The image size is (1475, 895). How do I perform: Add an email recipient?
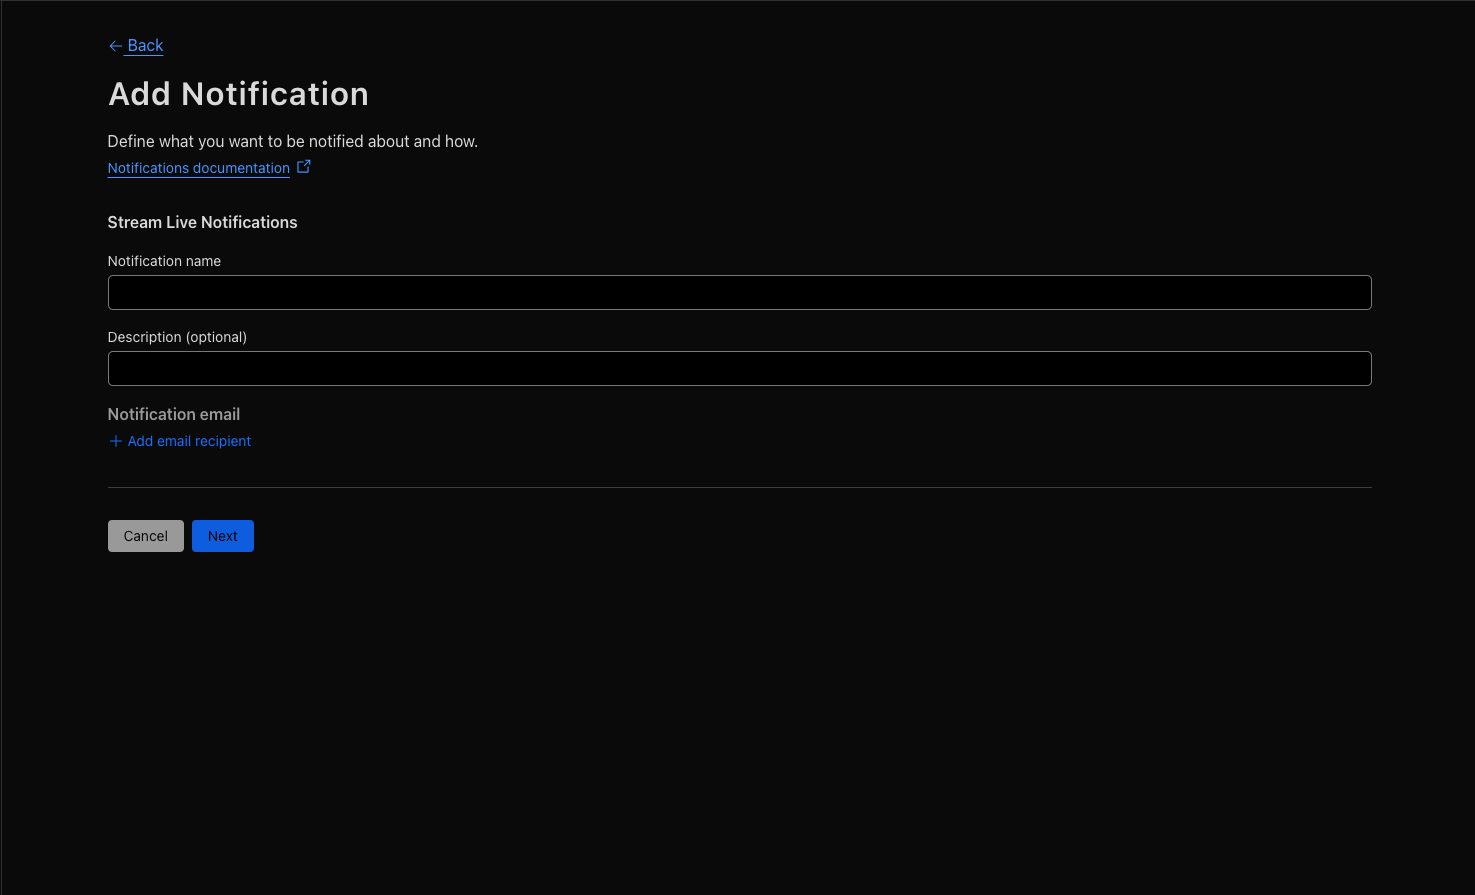coord(180,441)
